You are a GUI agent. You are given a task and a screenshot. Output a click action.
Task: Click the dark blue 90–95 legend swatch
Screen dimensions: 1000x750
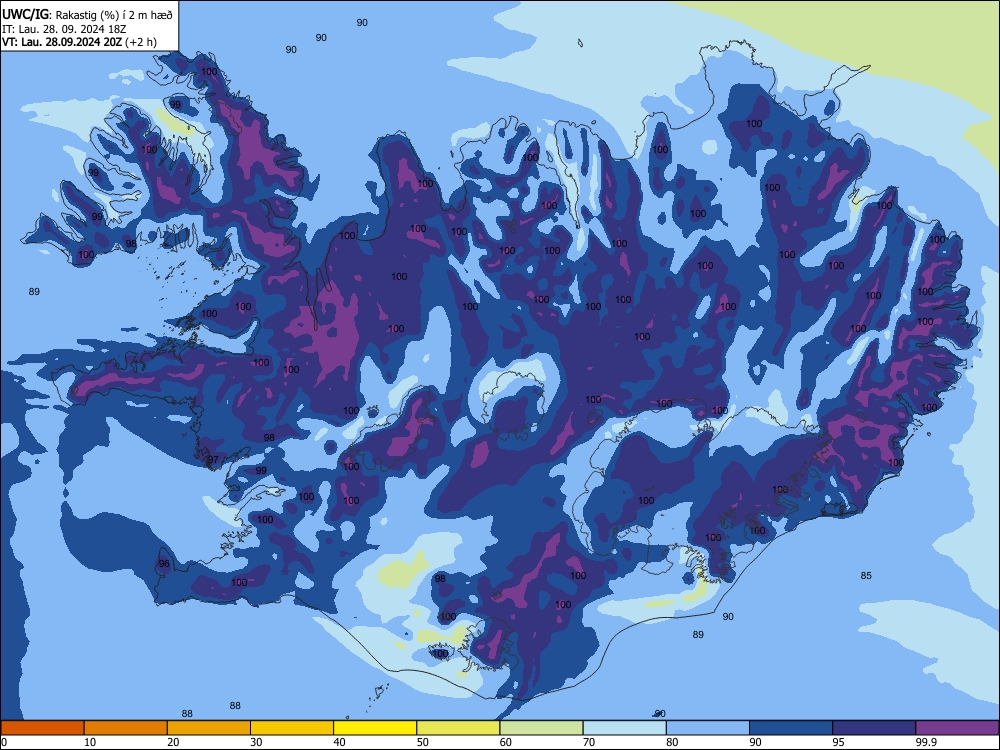pos(791,728)
